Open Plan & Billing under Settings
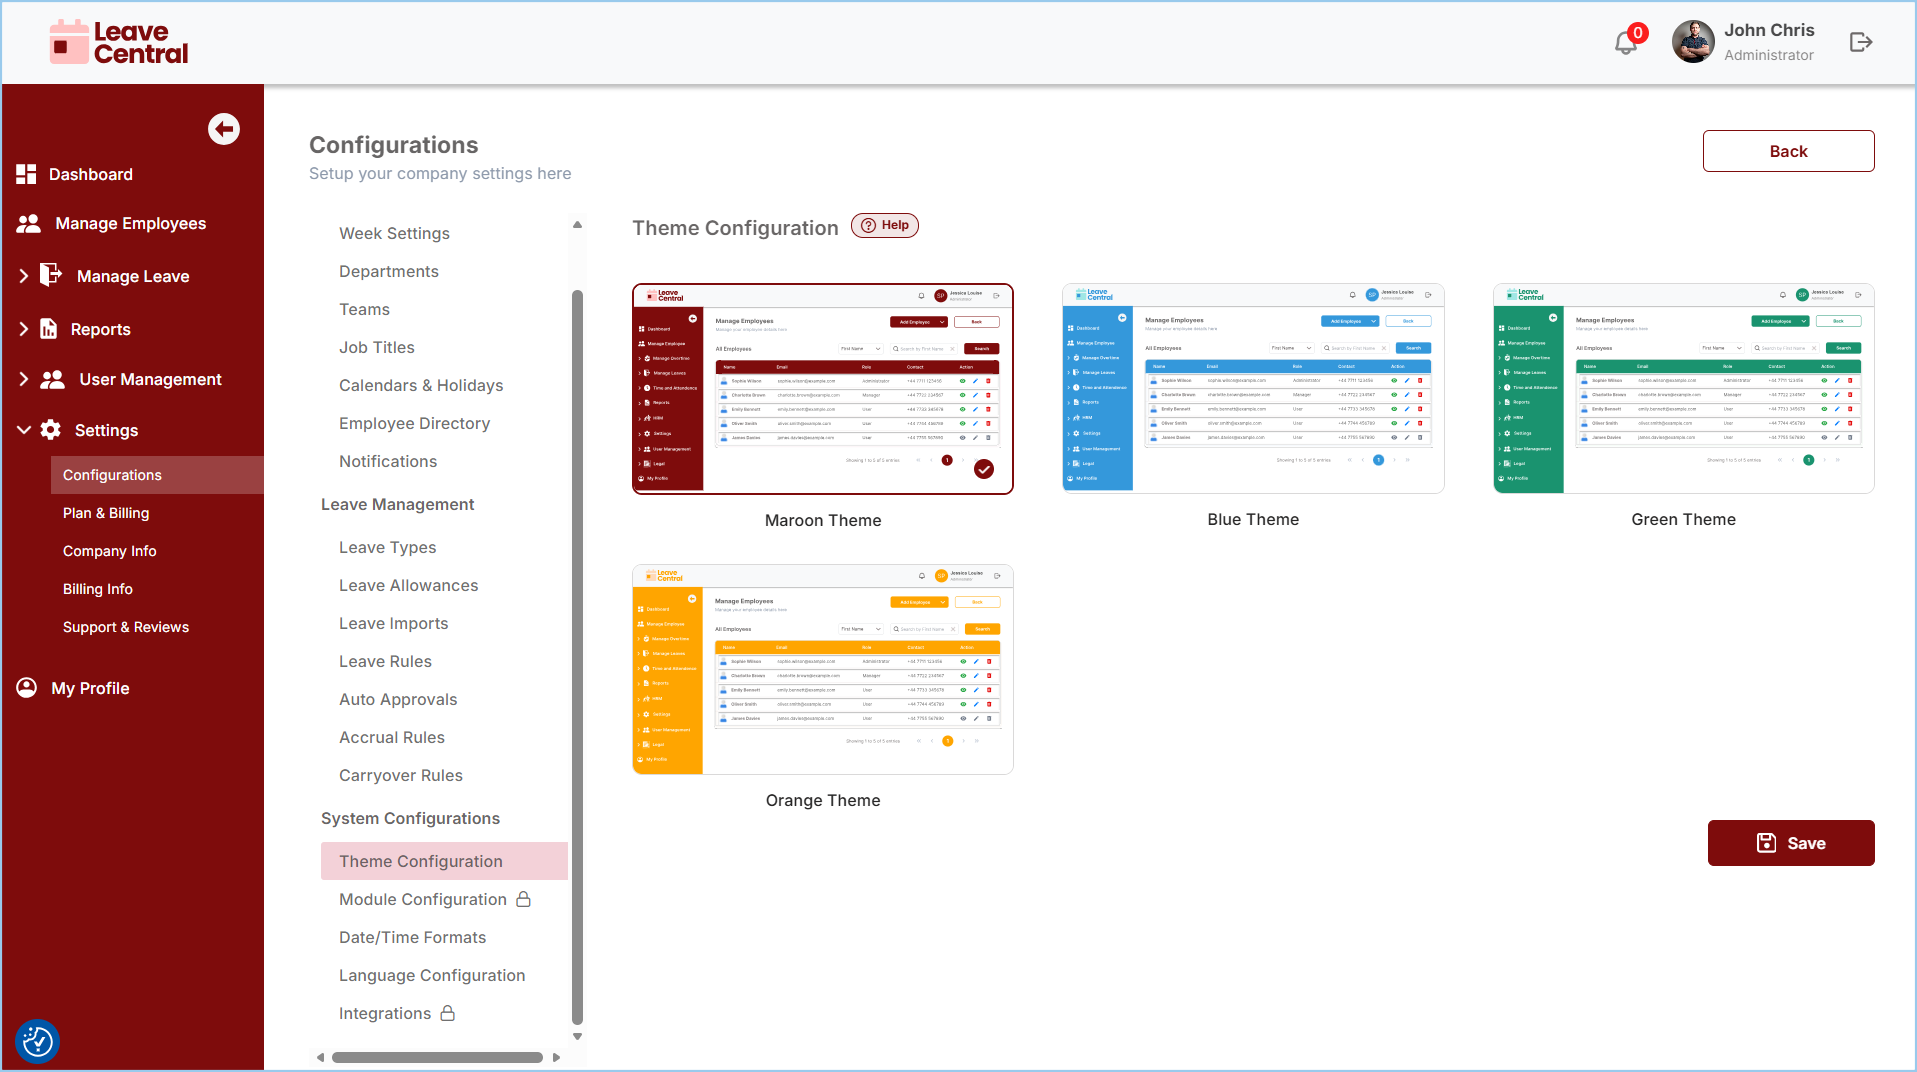This screenshot has height=1072, width=1917. [106, 513]
